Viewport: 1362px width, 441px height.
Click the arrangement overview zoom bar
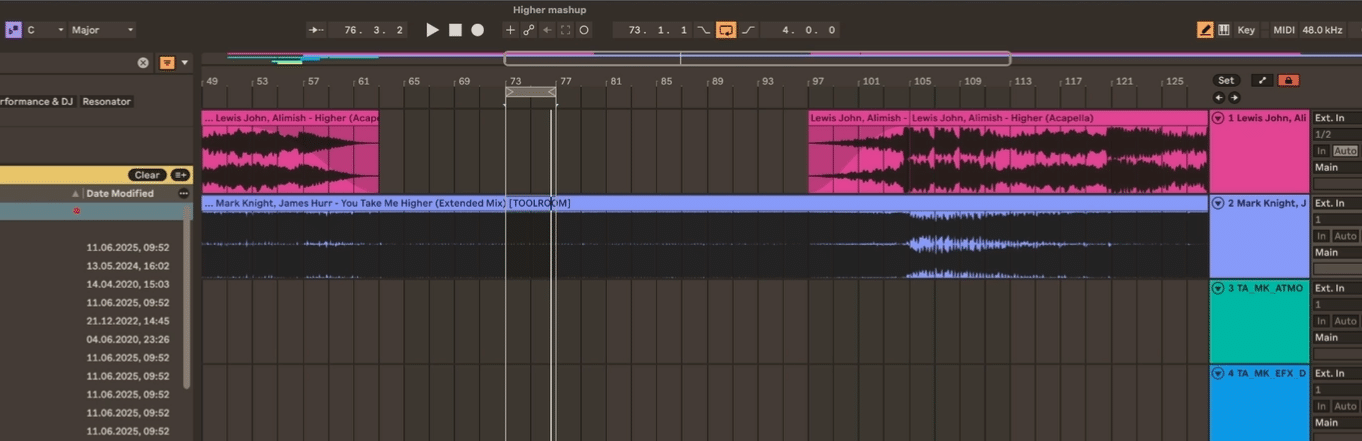tap(757, 59)
